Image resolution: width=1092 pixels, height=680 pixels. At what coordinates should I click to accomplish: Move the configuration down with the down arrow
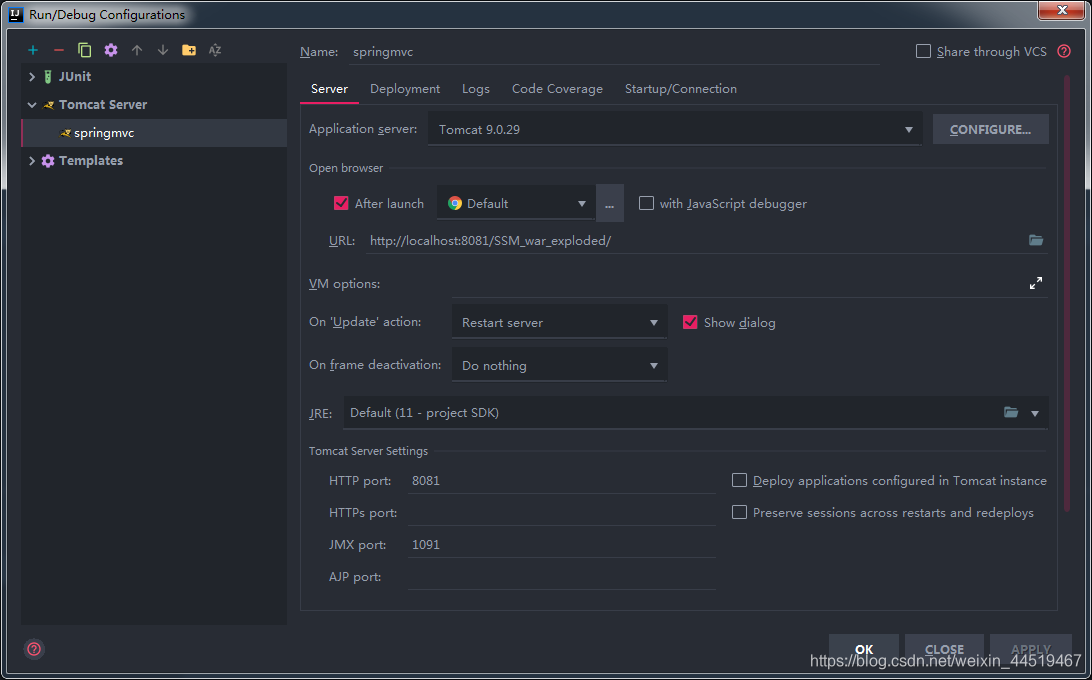[162, 50]
